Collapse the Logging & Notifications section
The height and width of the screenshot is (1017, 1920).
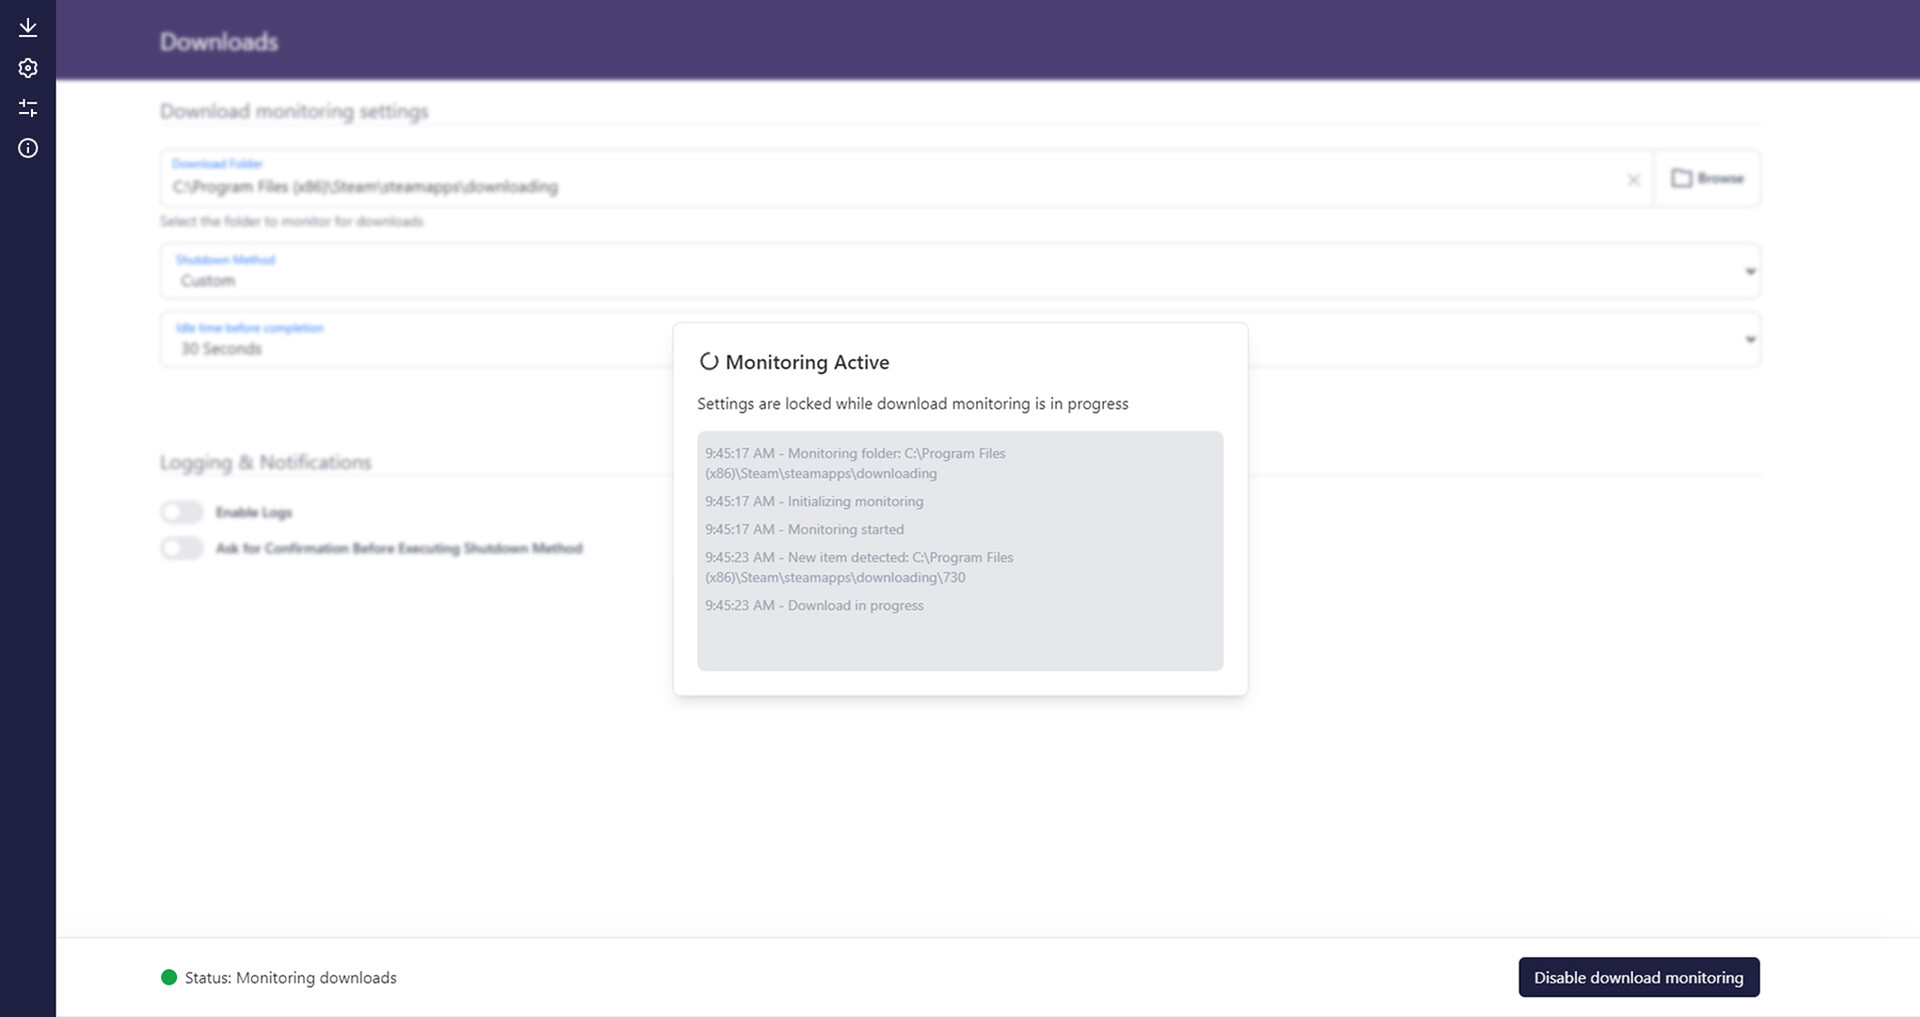pyautogui.click(x=265, y=462)
